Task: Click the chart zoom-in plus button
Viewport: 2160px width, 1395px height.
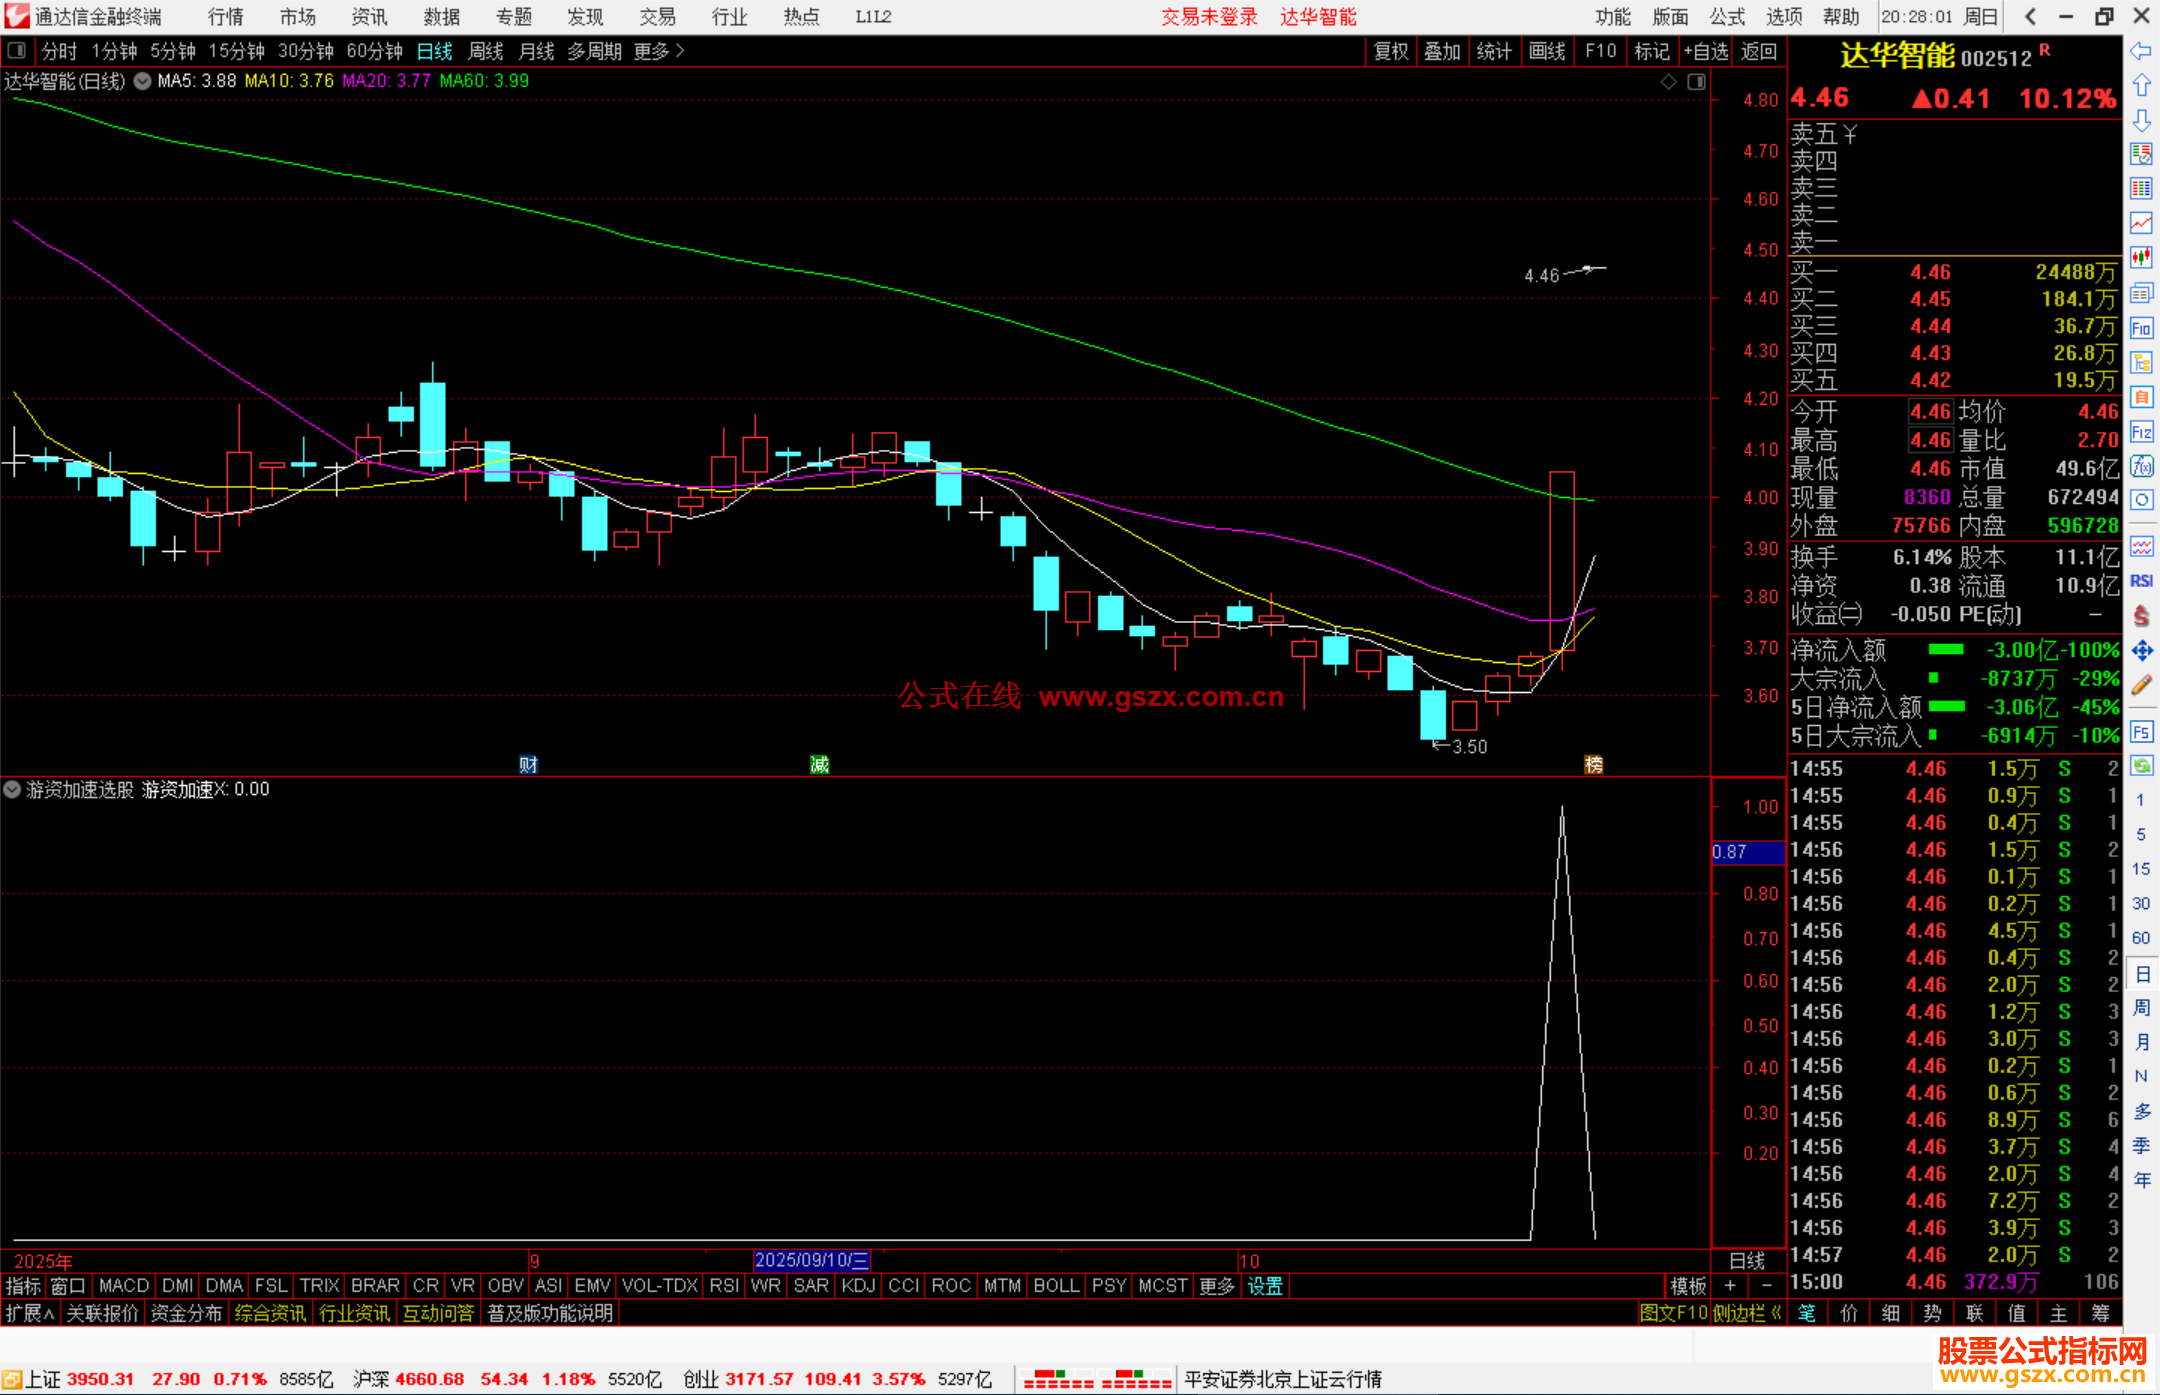Action: pyautogui.click(x=1730, y=1286)
